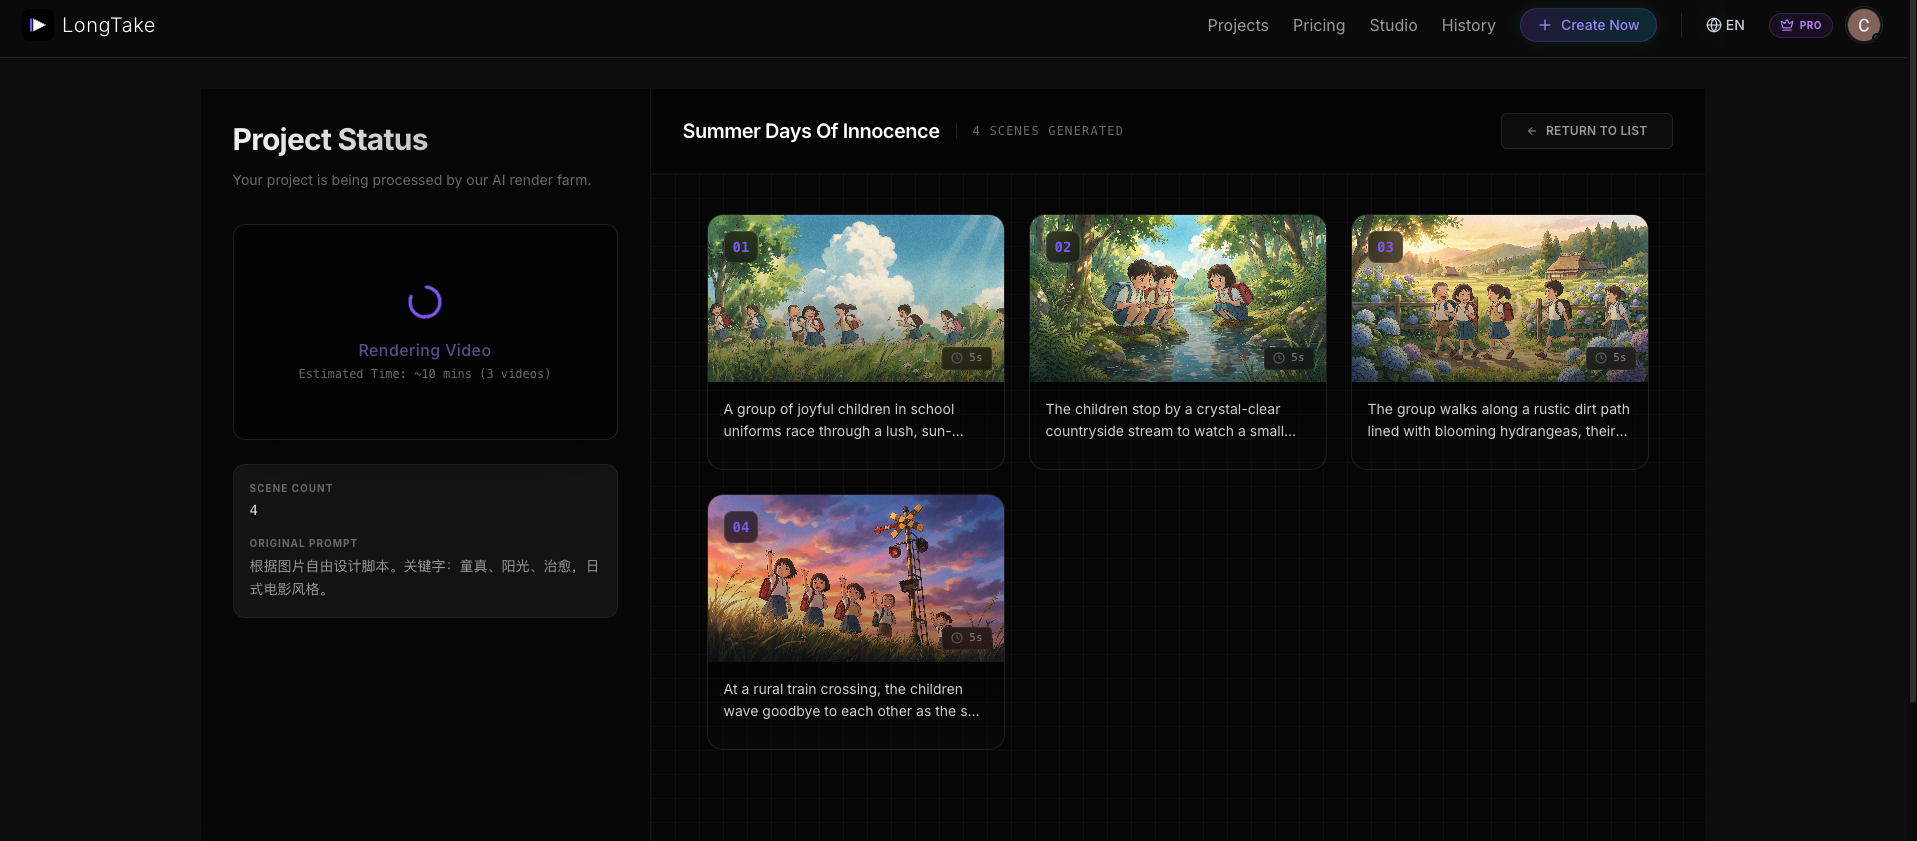The height and width of the screenshot is (841, 1917).
Task: Click the 5s duration badge on scene 03
Action: click(x=1610, y=358)
